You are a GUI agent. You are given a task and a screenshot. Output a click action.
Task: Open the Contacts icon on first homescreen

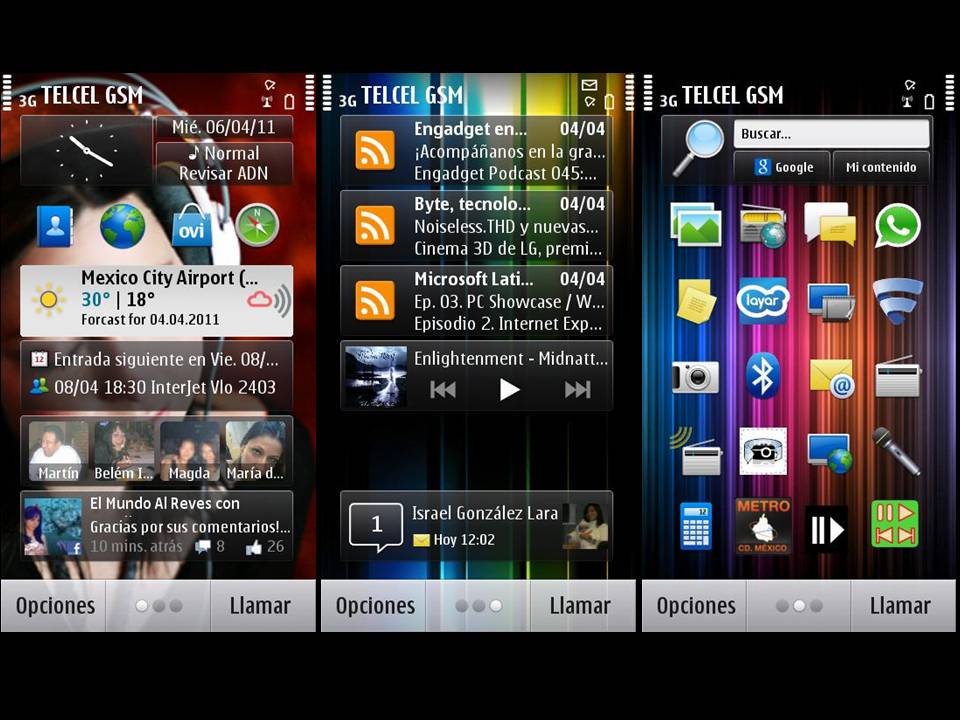pos(55,226)
